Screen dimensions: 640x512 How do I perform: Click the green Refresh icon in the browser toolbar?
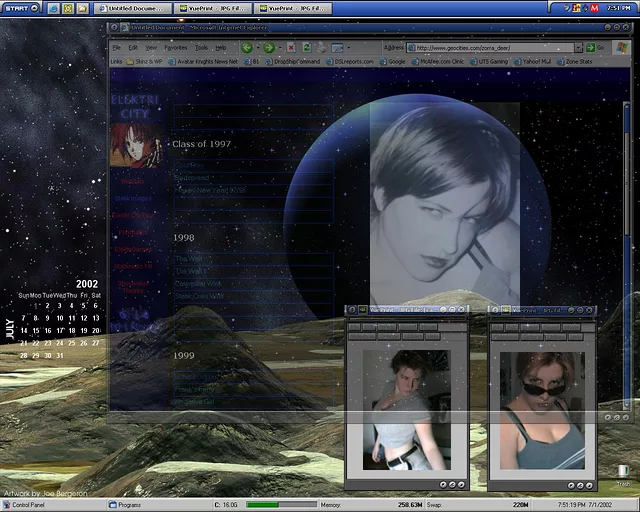(x=305, y=47)
